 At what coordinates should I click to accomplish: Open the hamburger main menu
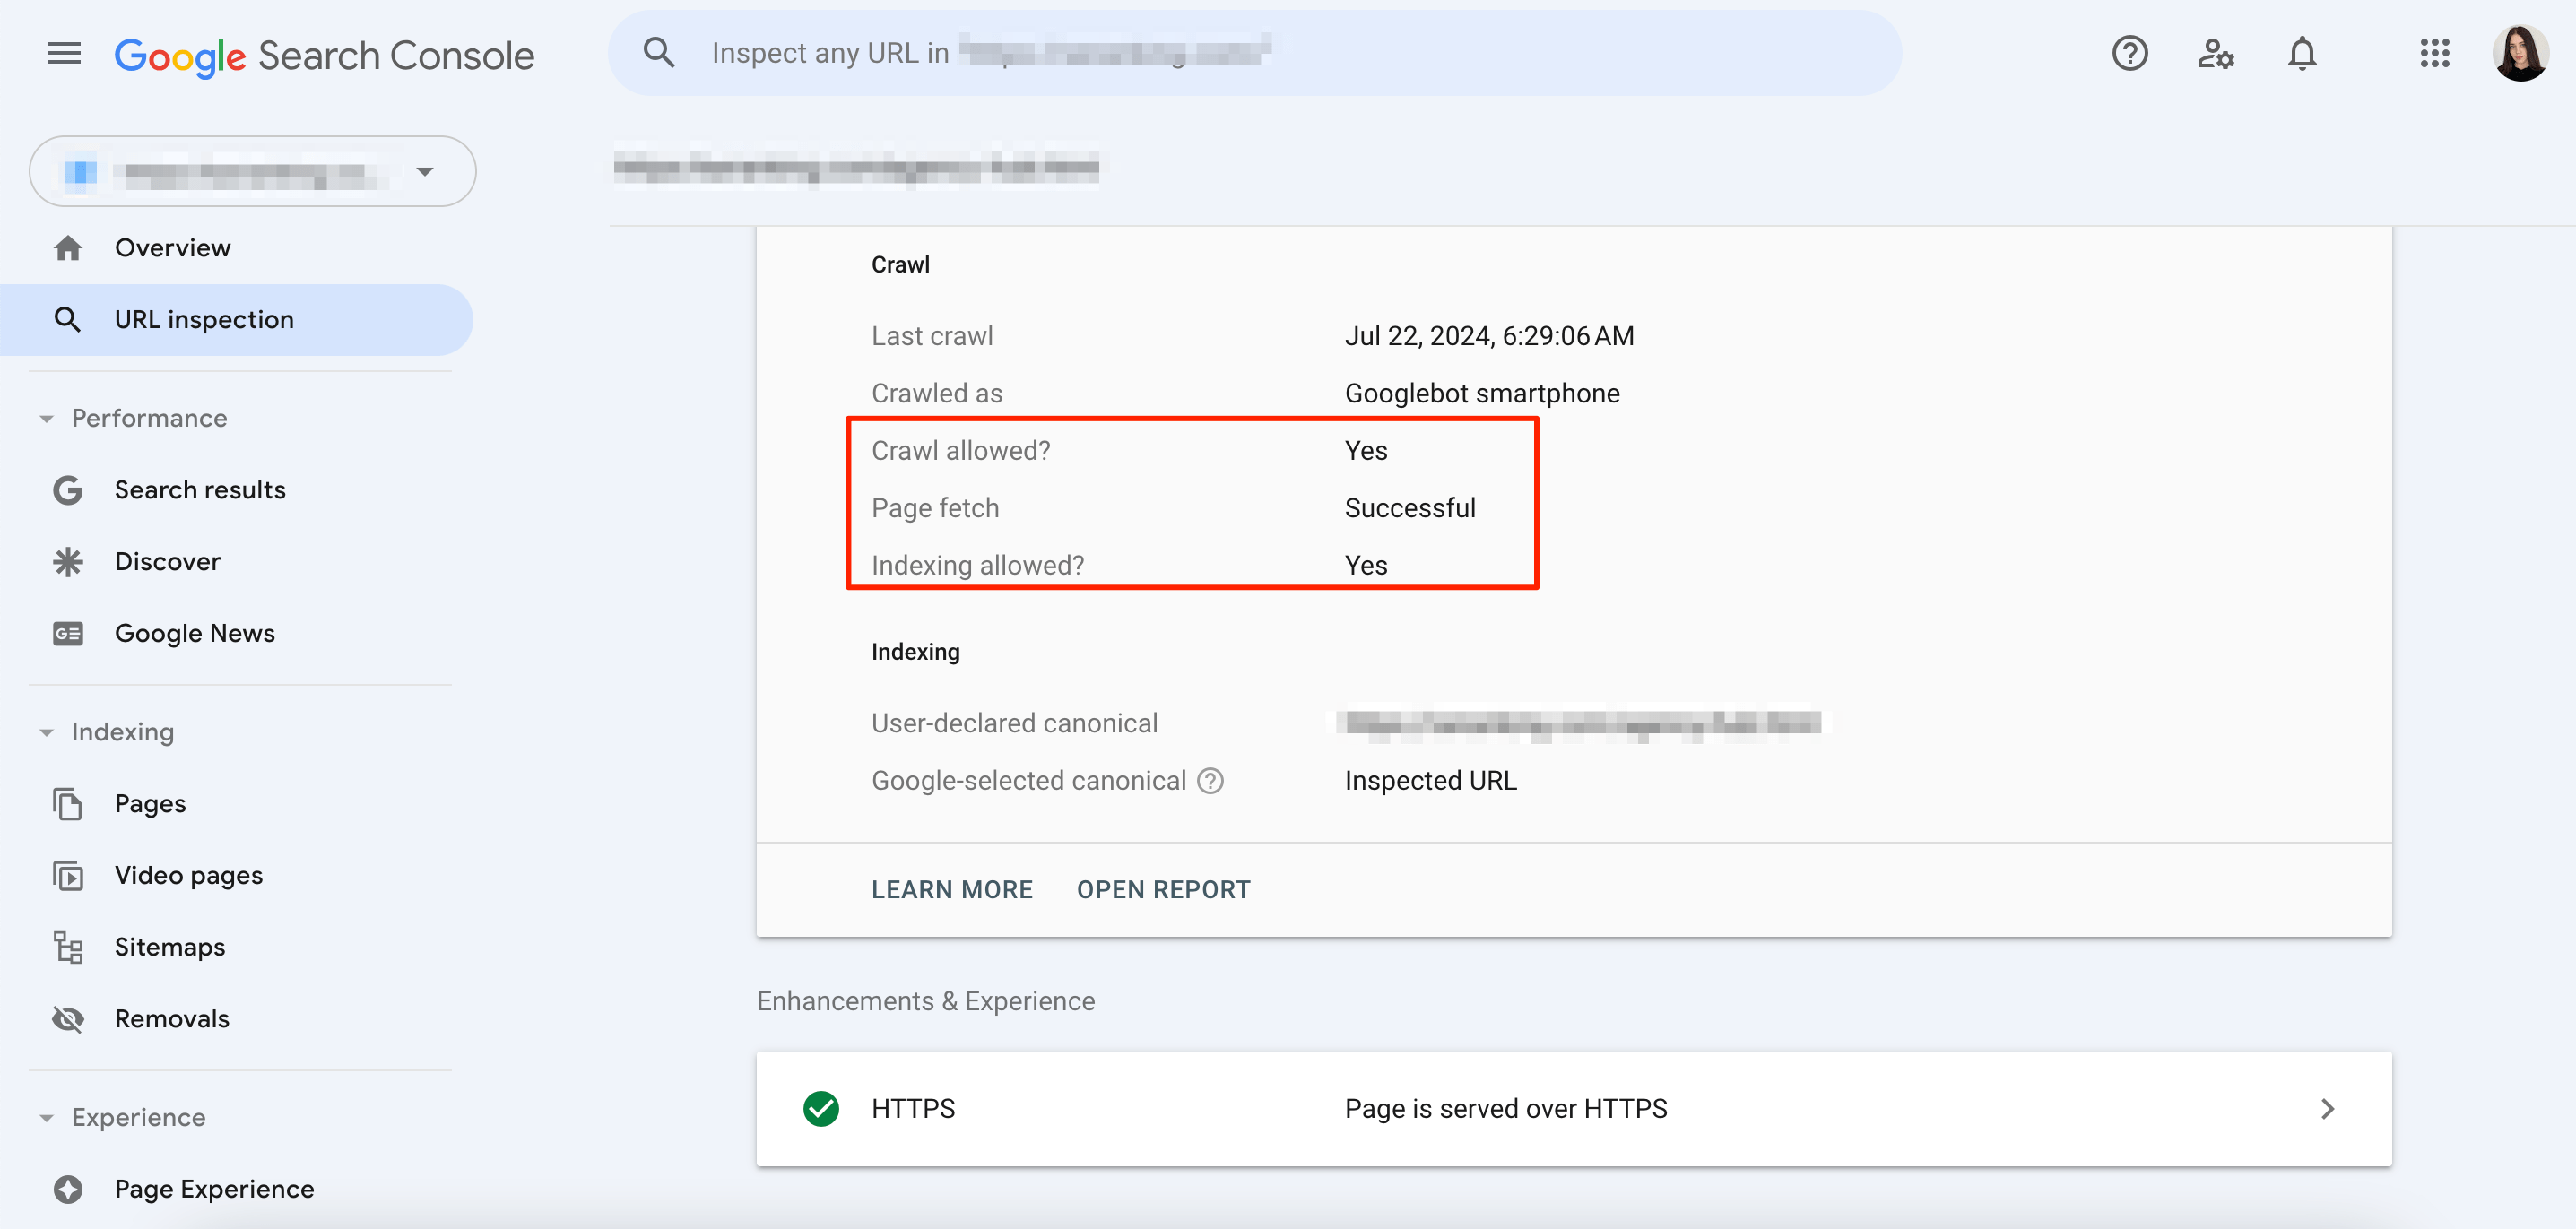click(64, 53)
